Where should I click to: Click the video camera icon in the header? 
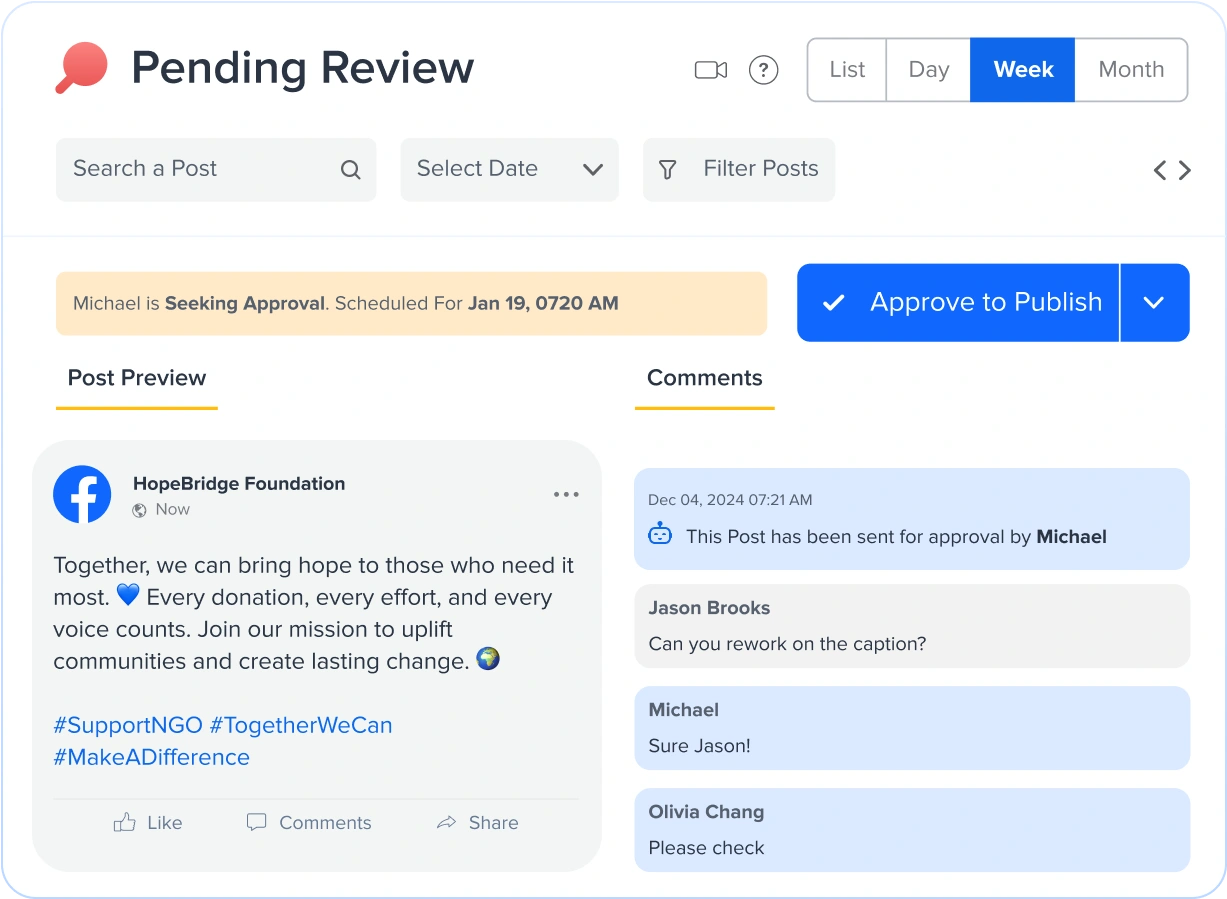point(710,69)
